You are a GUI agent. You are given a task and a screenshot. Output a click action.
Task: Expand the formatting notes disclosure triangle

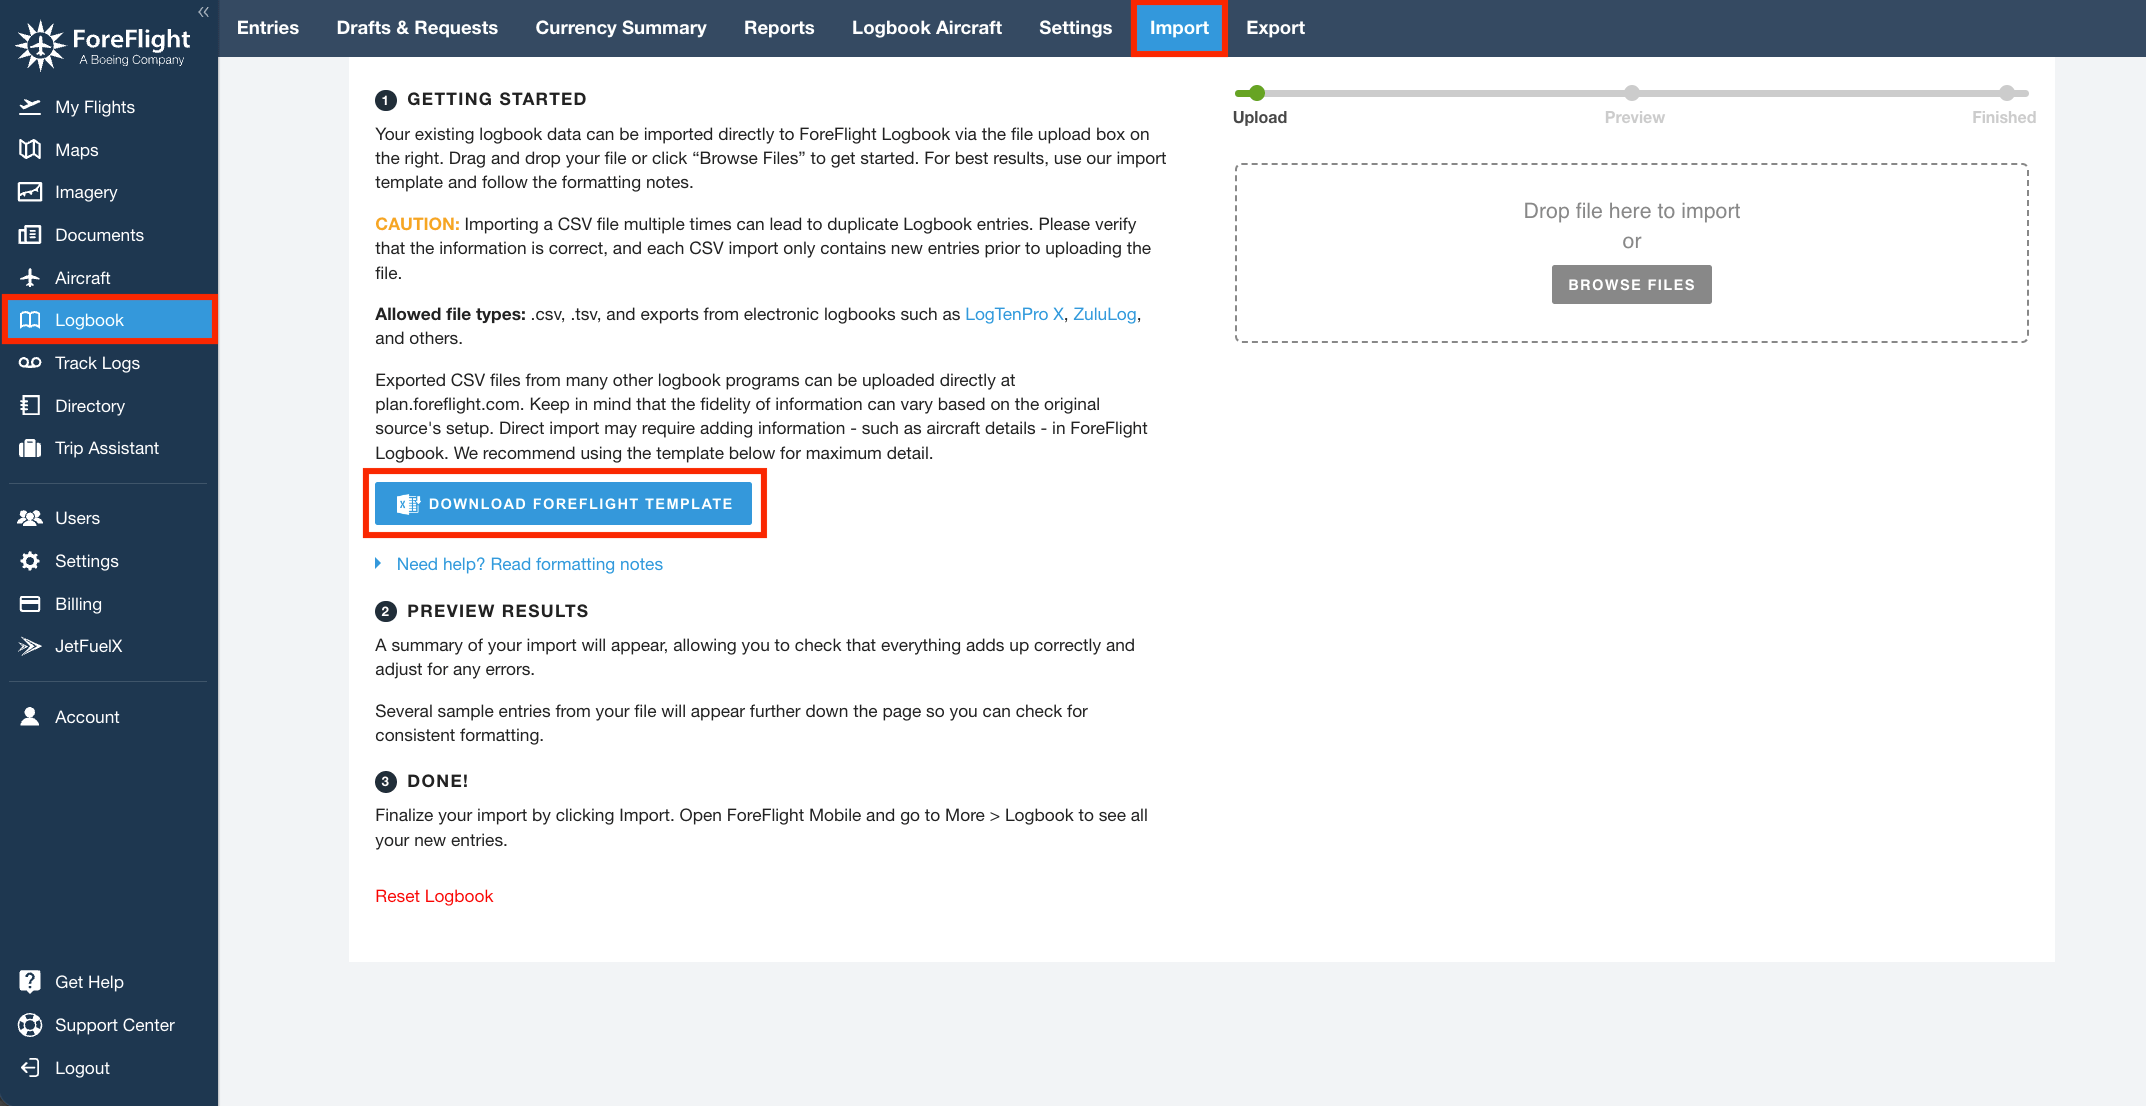[378, 564]
